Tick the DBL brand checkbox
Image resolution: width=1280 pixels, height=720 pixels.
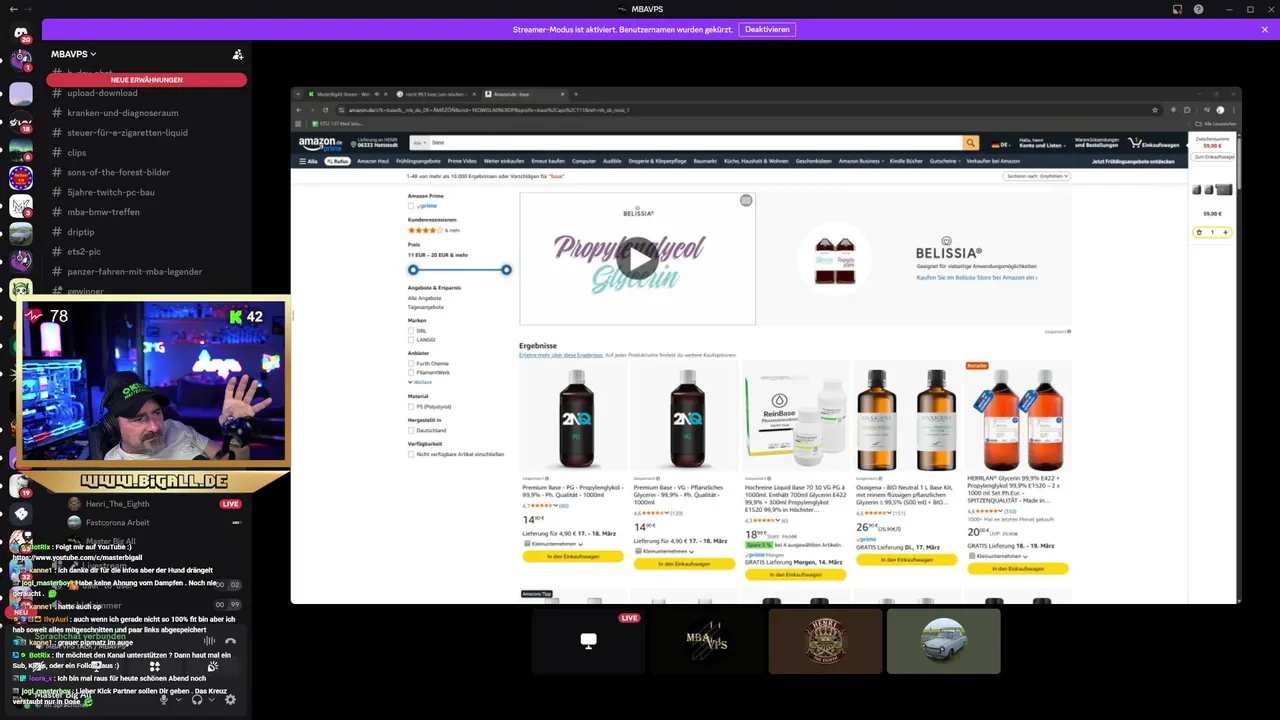(x=411, y=330)
